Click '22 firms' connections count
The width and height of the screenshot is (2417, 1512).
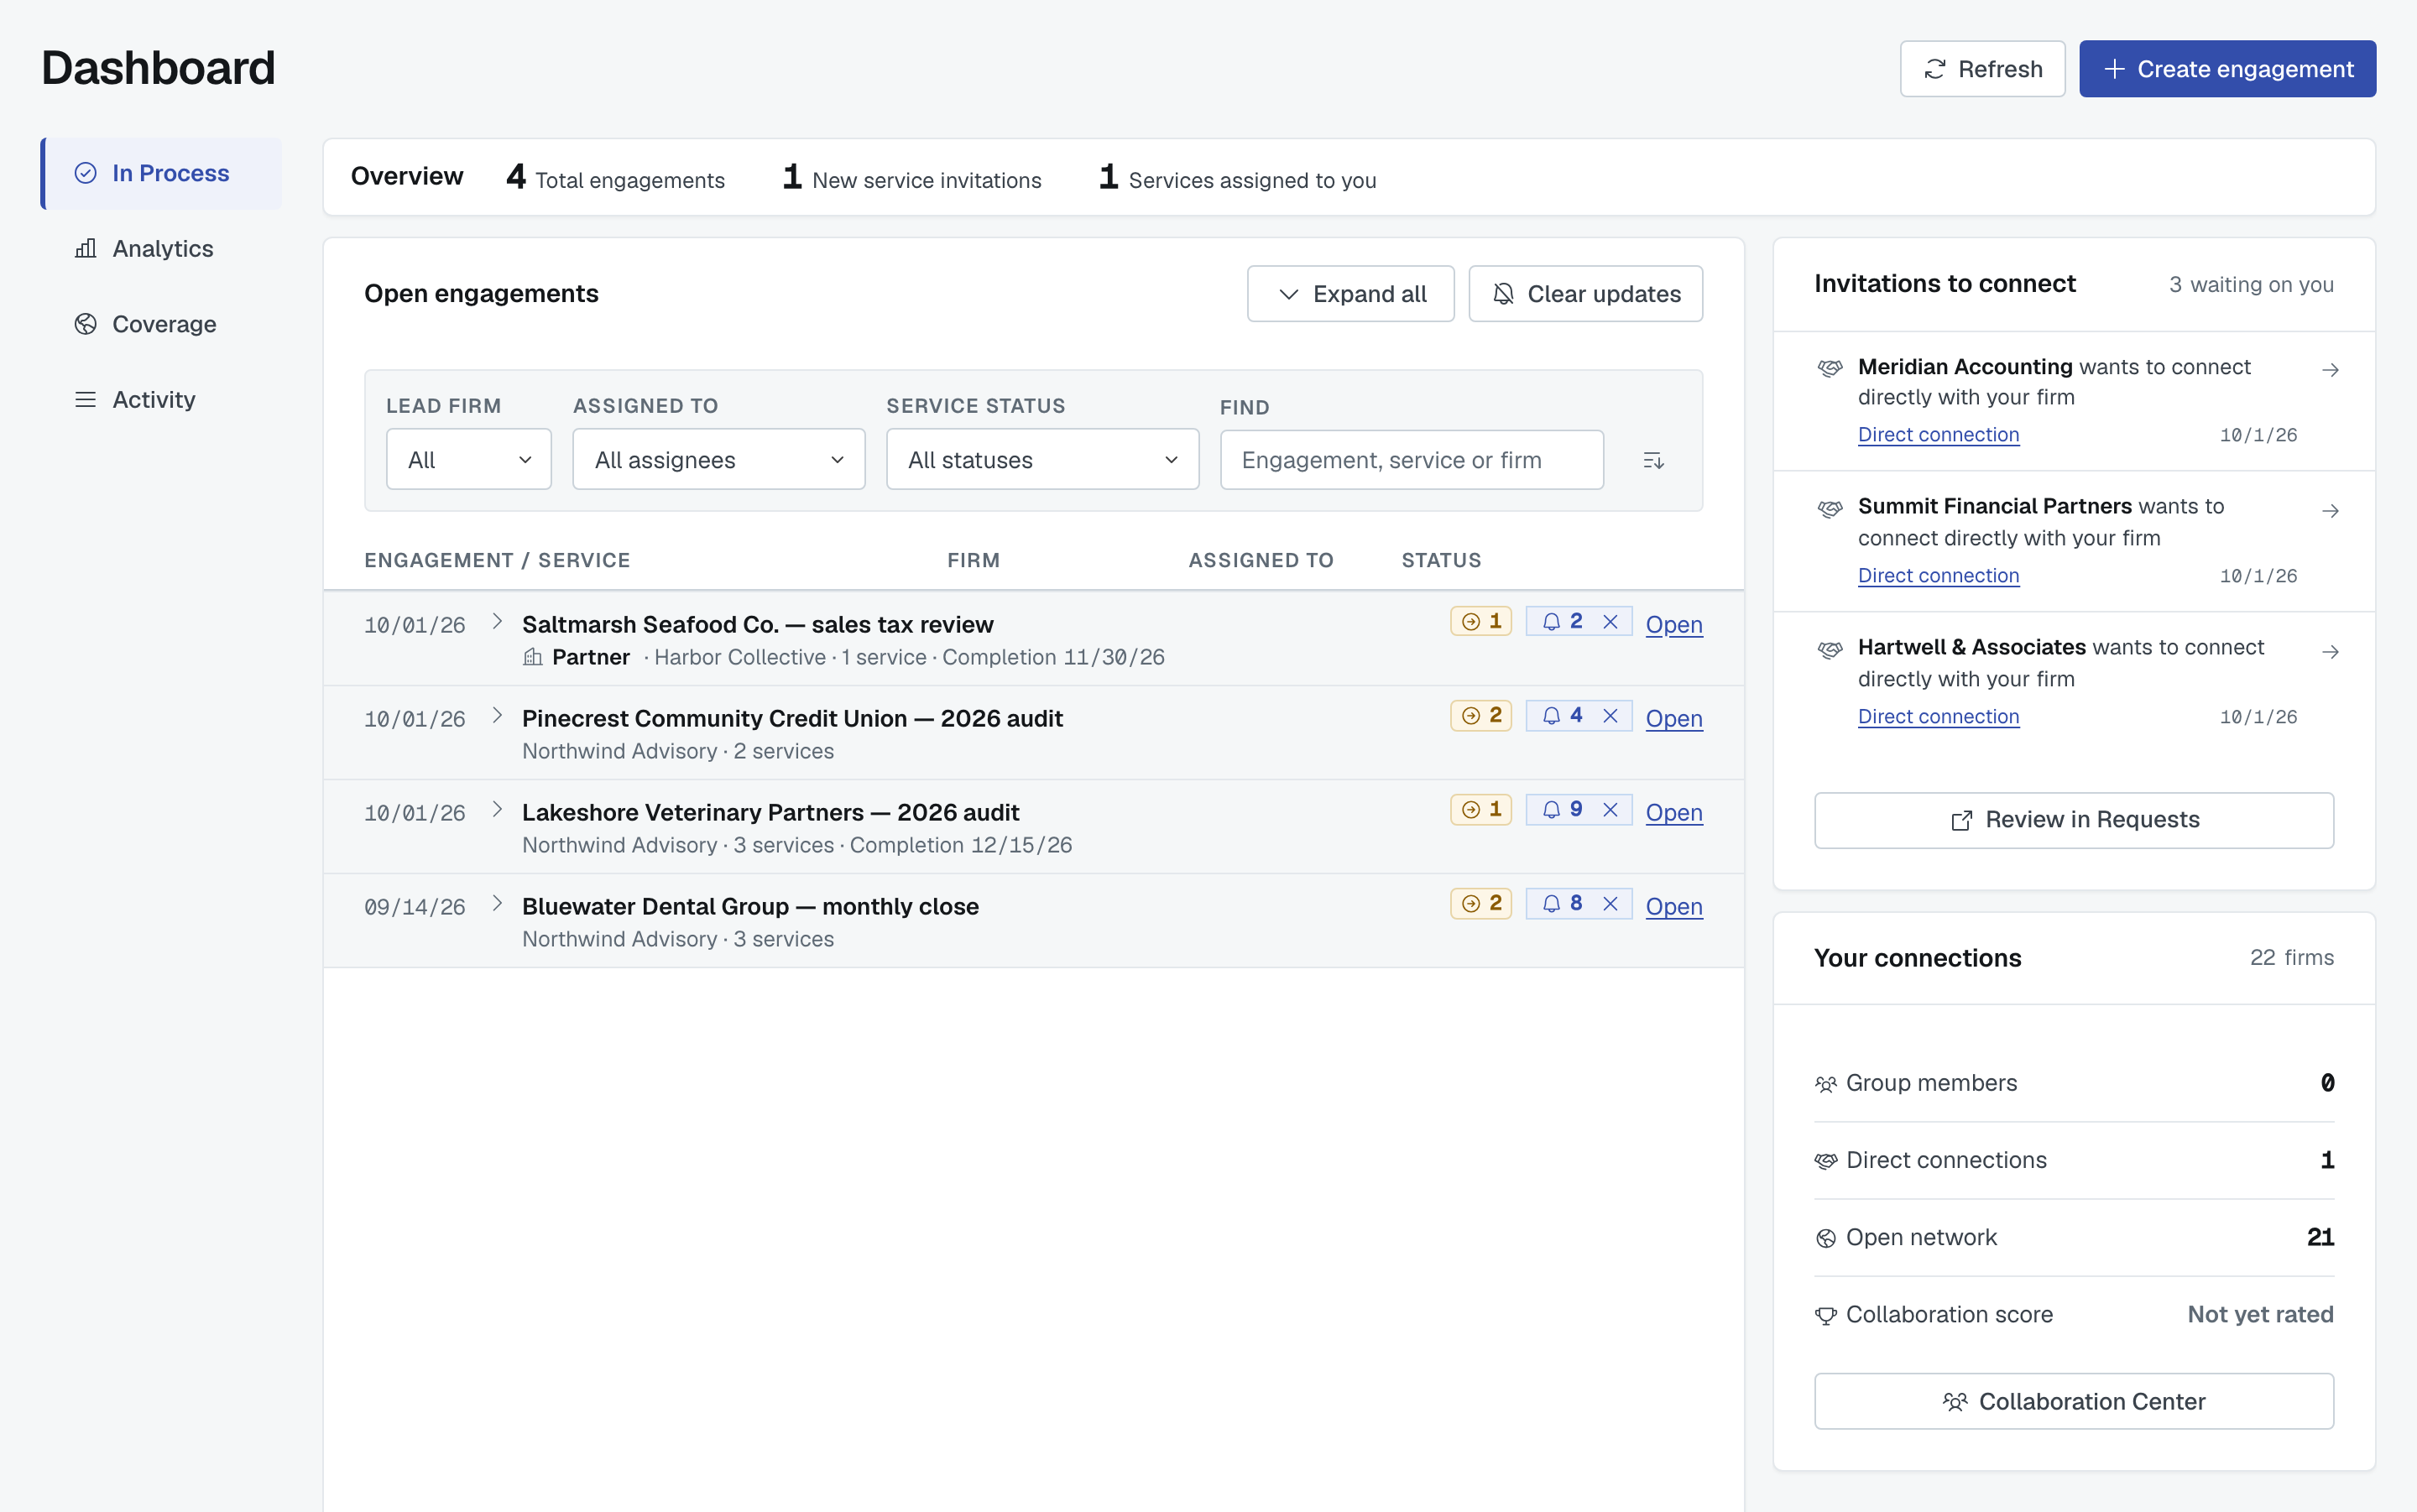click(2291, 958)
